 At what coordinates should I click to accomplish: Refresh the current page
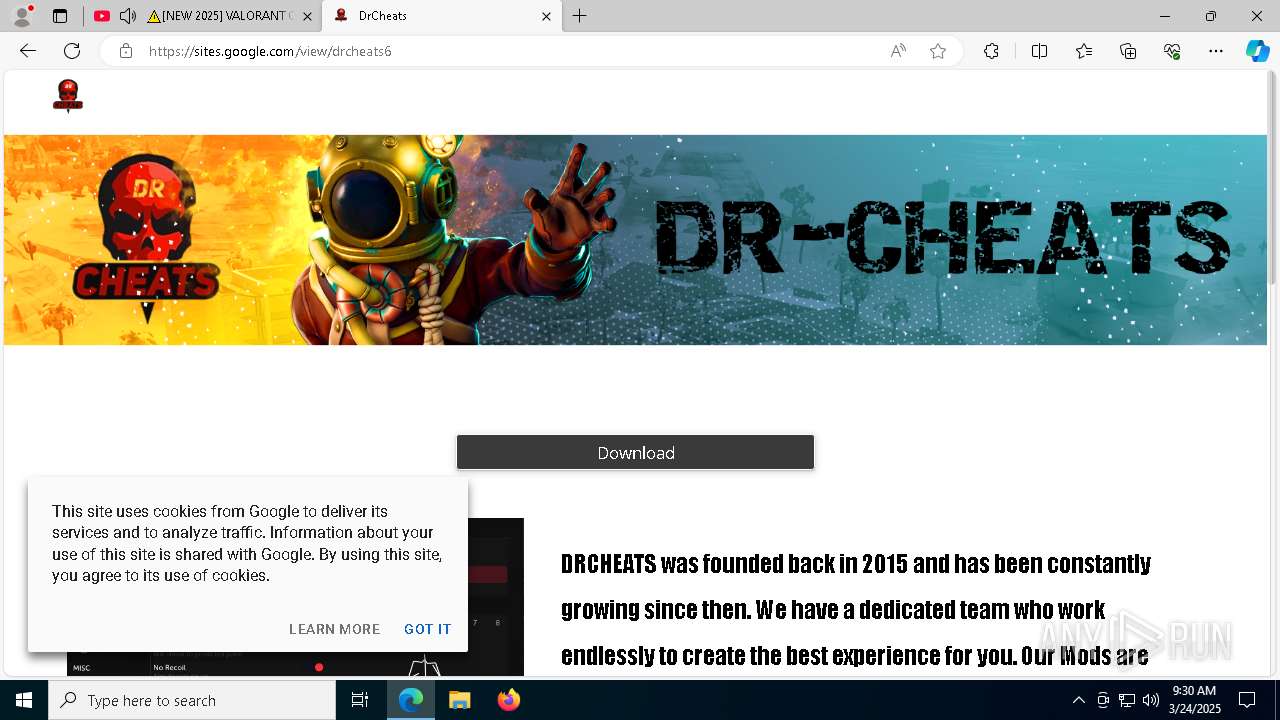pos(72,51)
